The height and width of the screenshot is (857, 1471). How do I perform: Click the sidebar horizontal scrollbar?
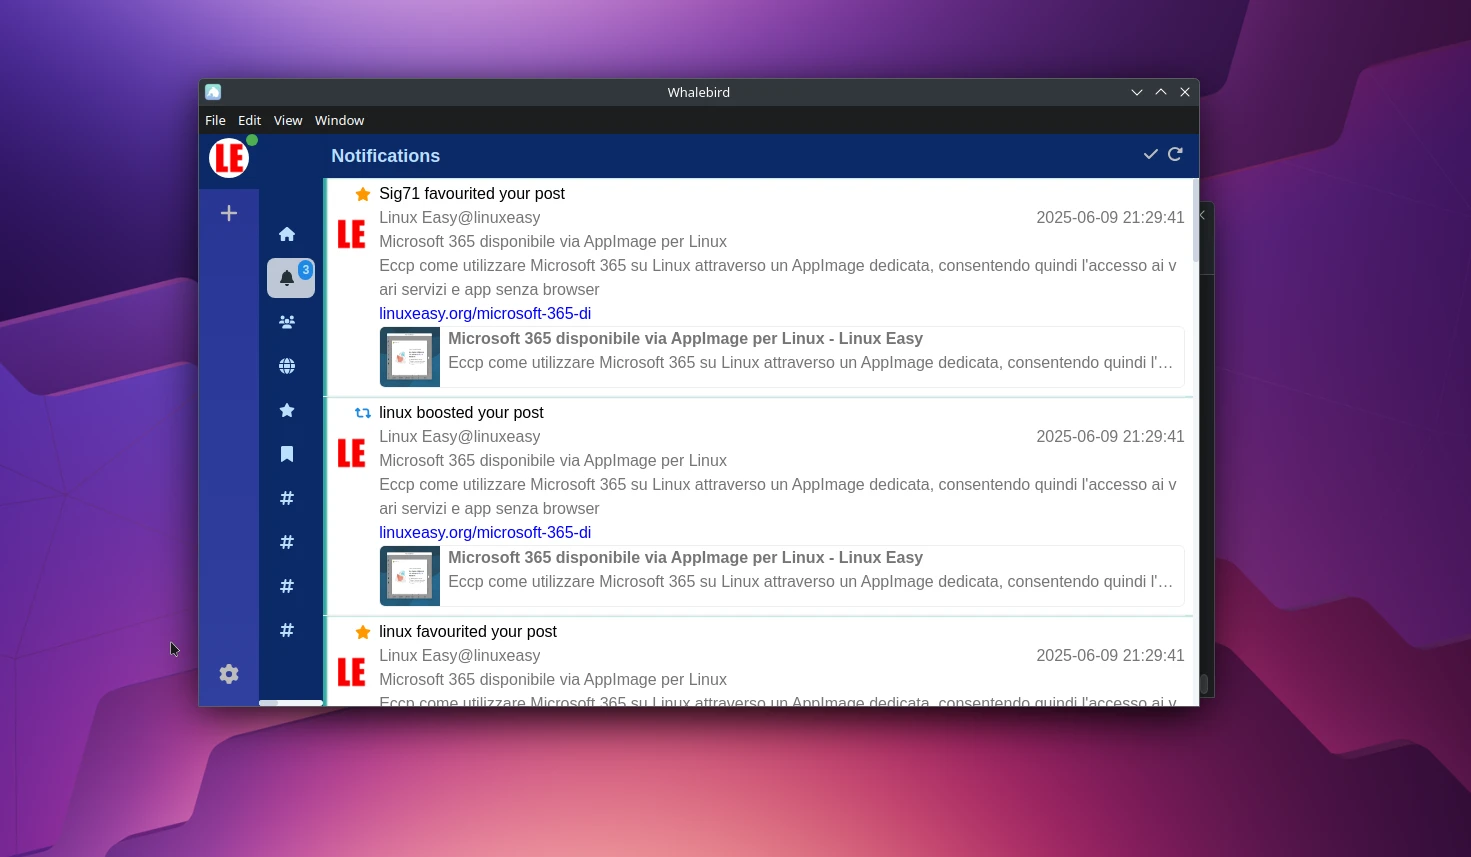coord(291,703)
